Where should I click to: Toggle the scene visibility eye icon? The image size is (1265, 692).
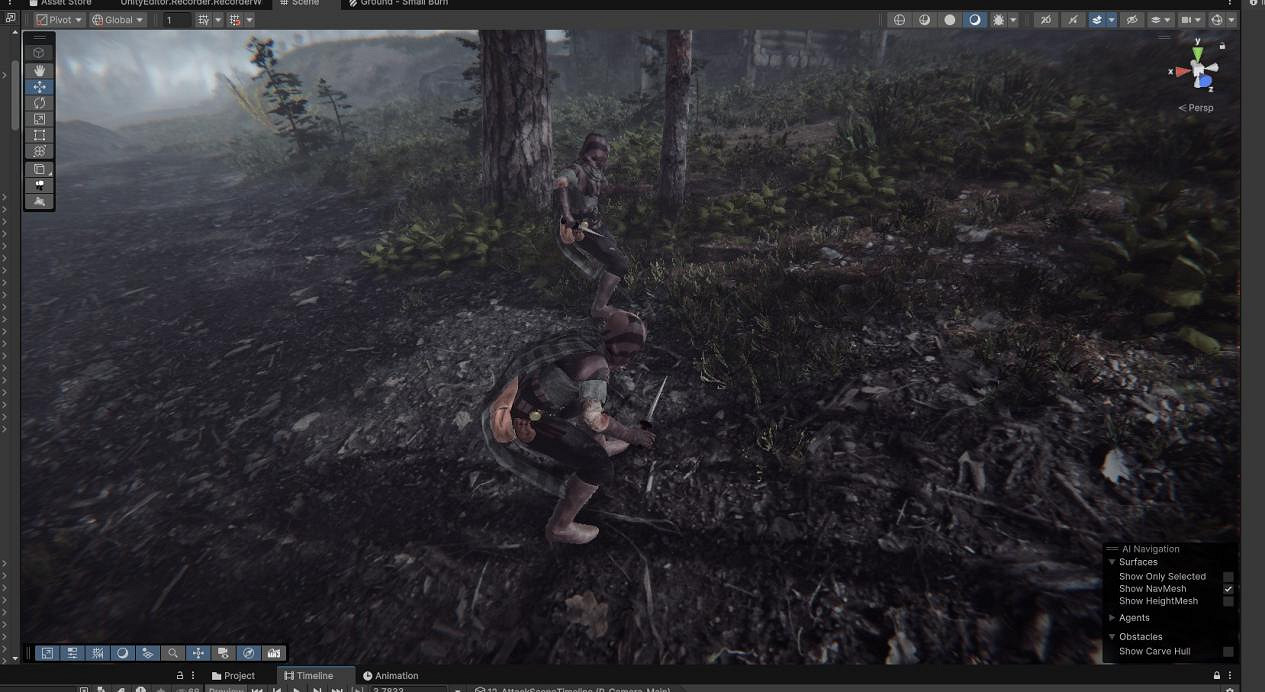tap(1131, 20)
